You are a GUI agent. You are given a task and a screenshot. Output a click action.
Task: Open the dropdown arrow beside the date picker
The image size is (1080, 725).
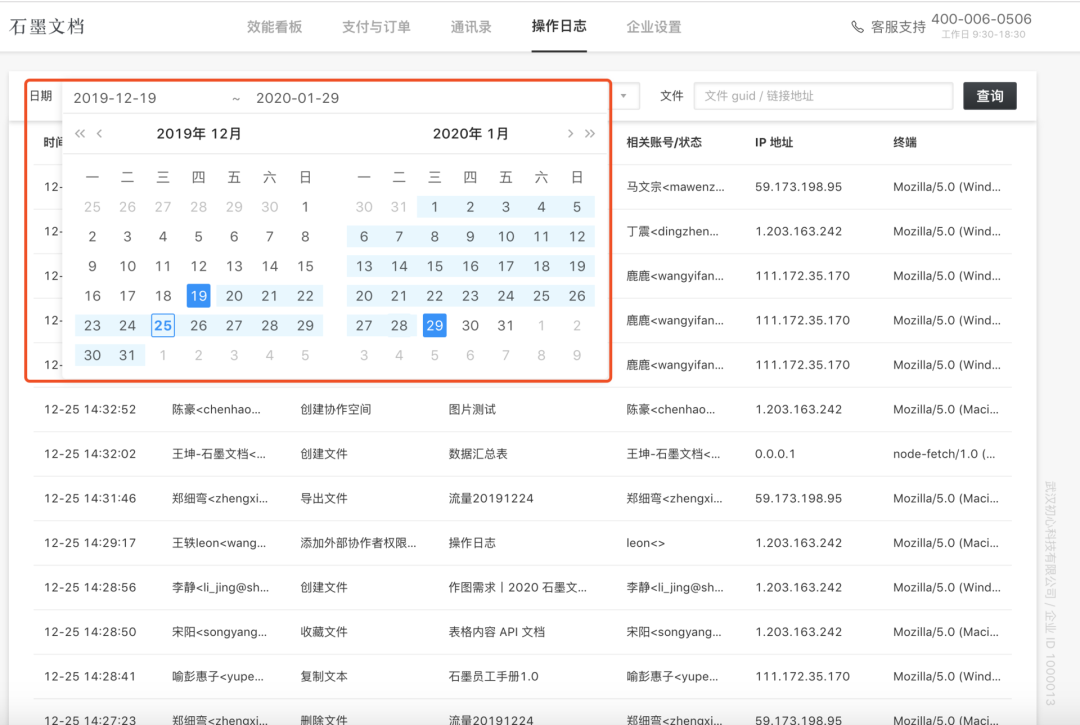(x=624, y=97)
